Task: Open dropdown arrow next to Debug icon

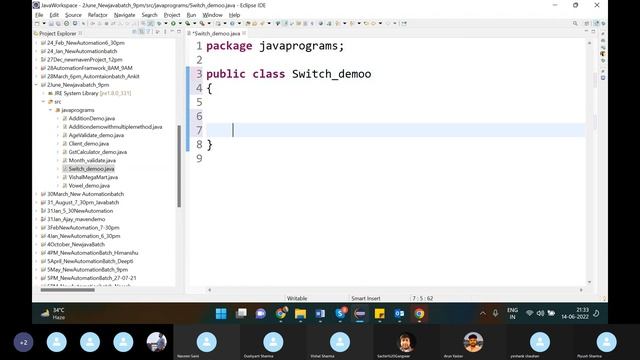Action: pyautogui.click(x=166, y=23)
